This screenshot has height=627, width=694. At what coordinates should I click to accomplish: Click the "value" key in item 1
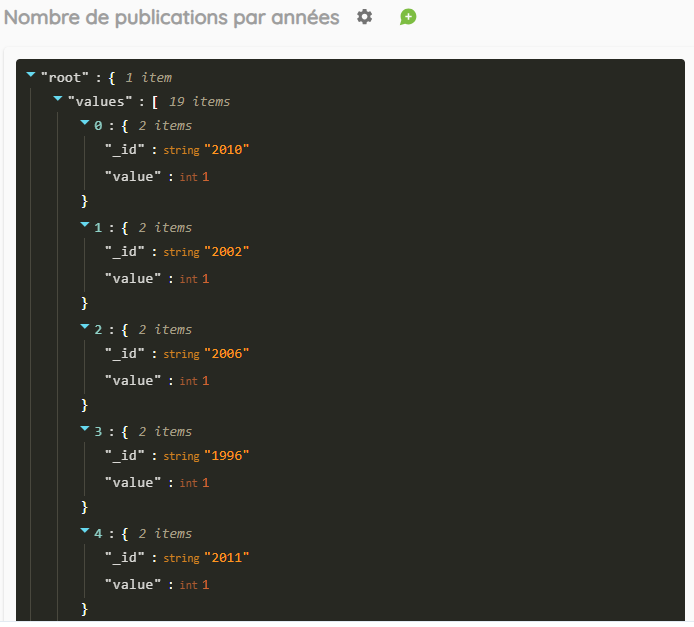coord(133,279)
